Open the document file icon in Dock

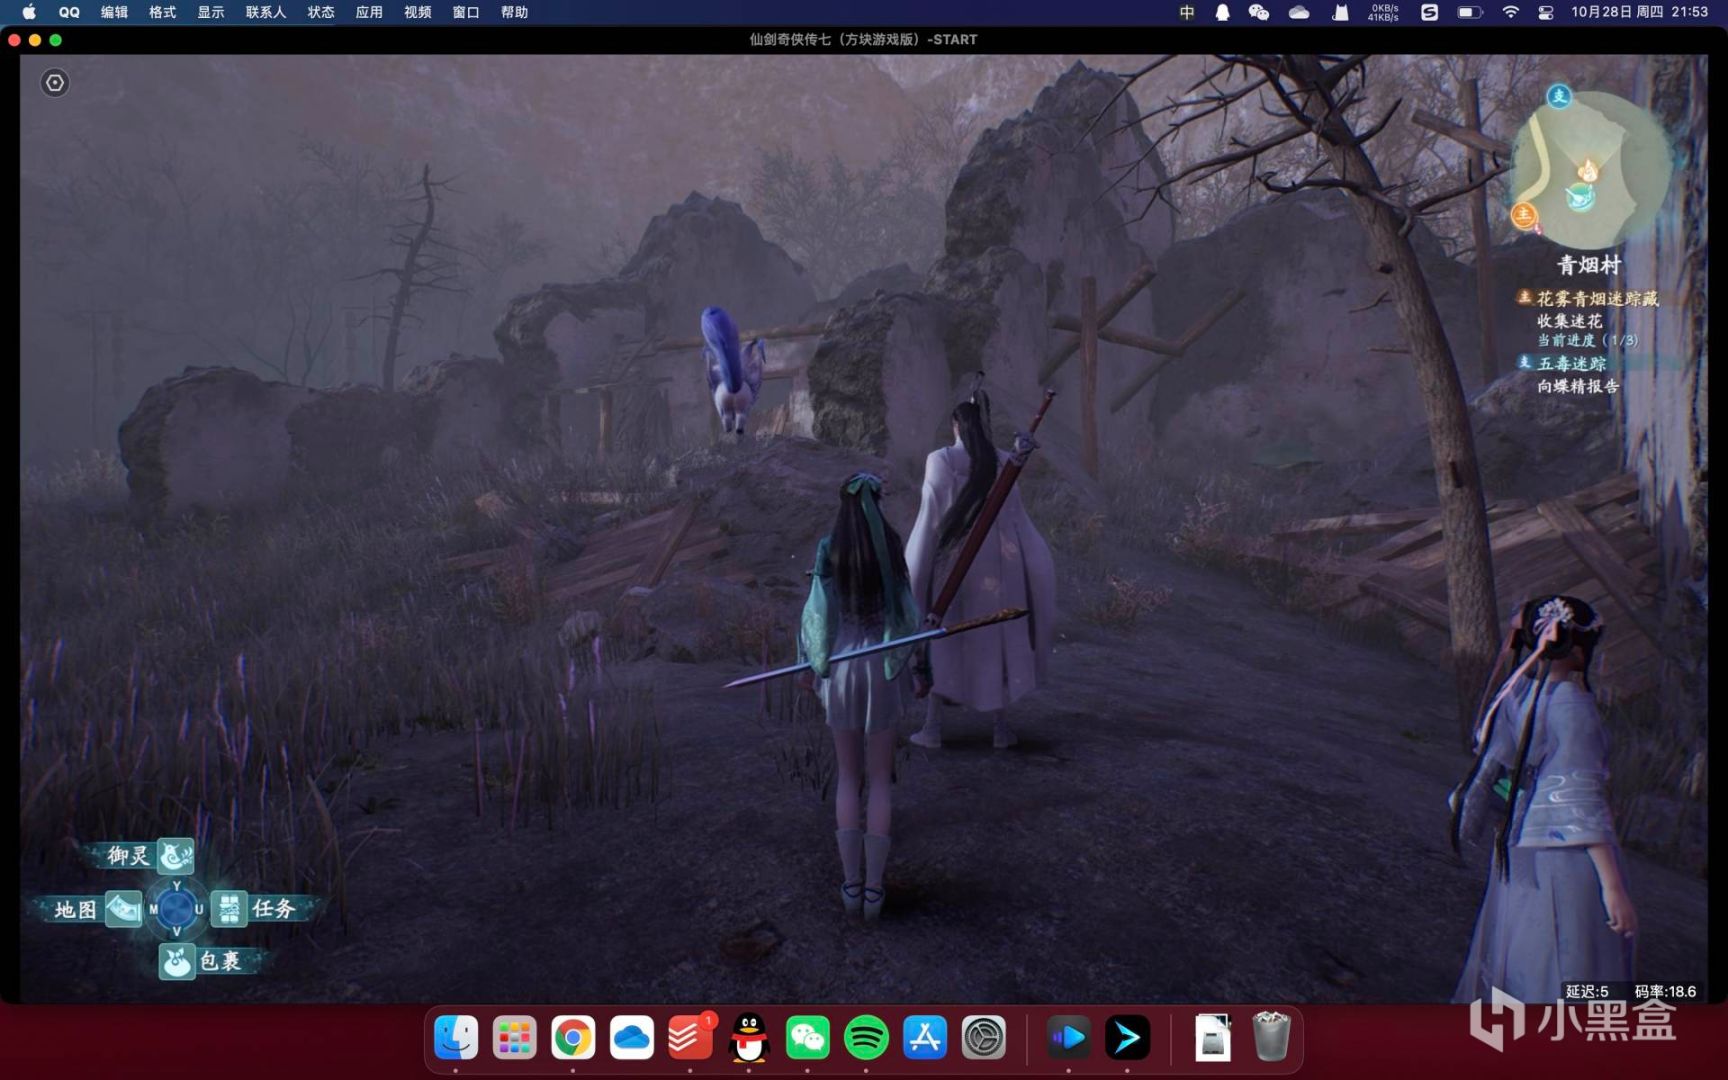click(x=1213, y=1038)
